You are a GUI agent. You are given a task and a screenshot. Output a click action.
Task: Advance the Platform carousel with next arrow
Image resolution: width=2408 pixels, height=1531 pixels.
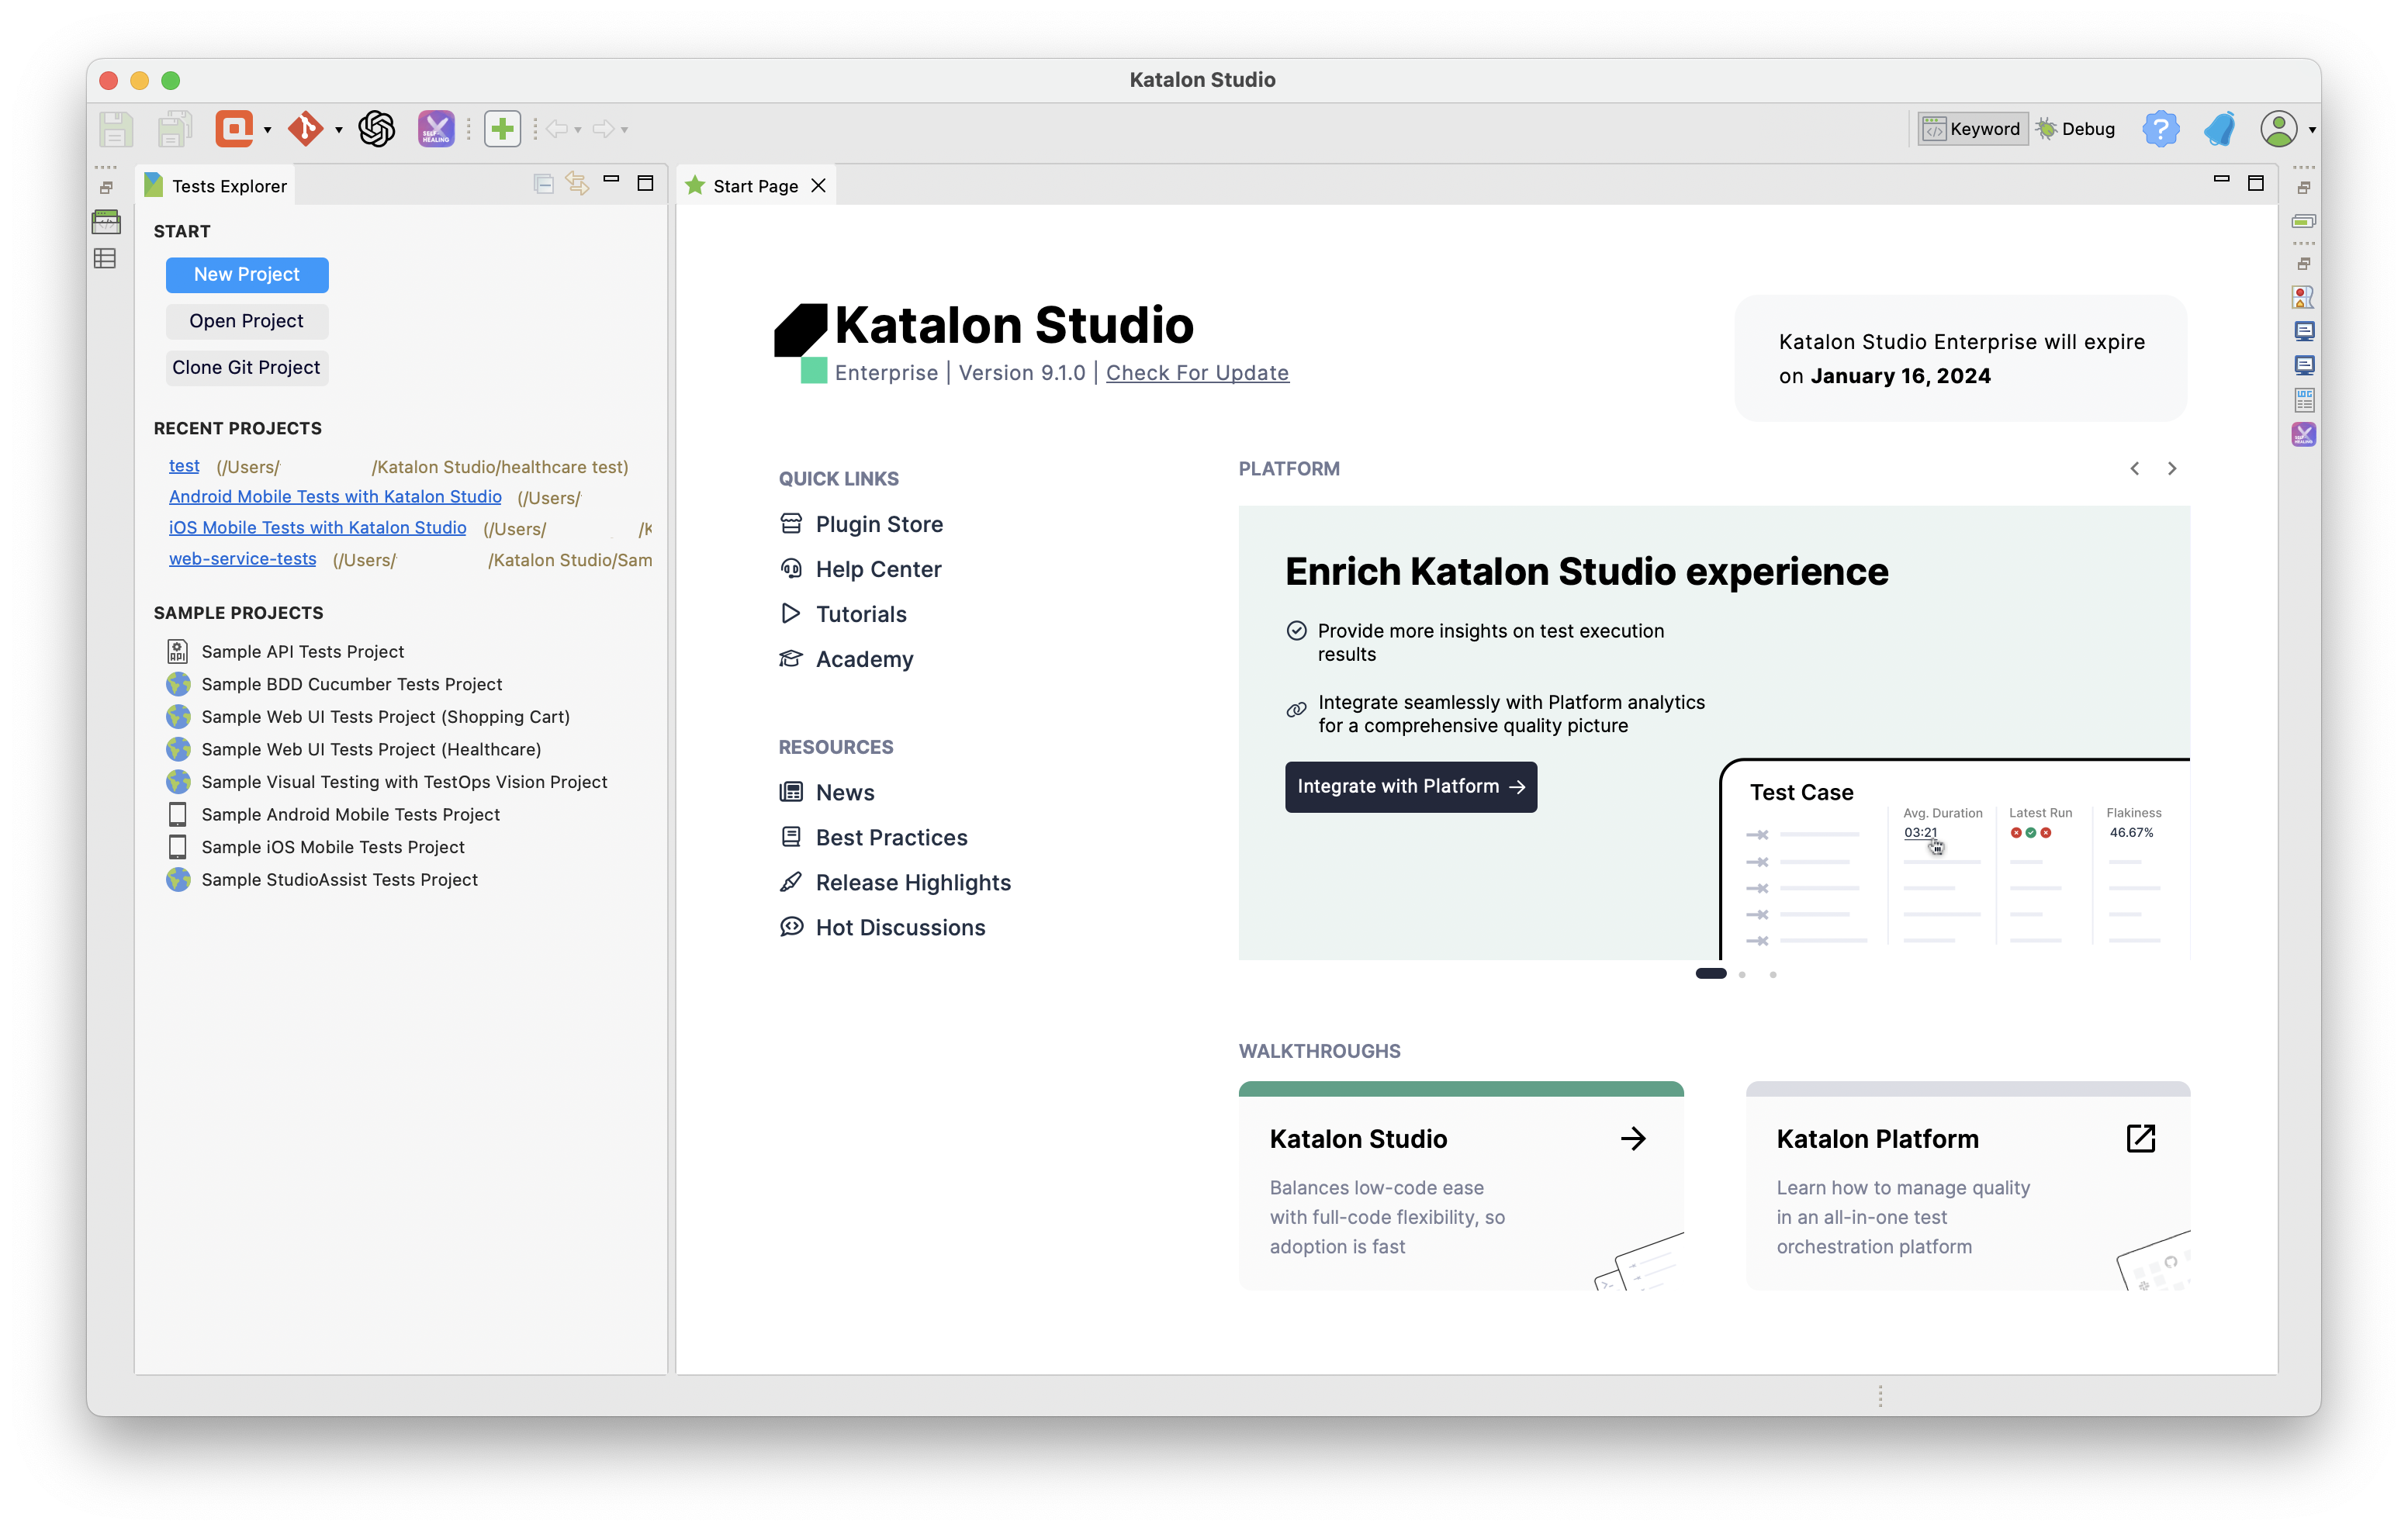tap(2172, 468)
